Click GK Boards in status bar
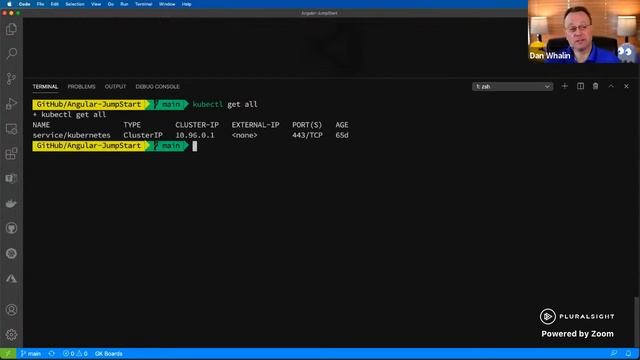 coord(109,353)
